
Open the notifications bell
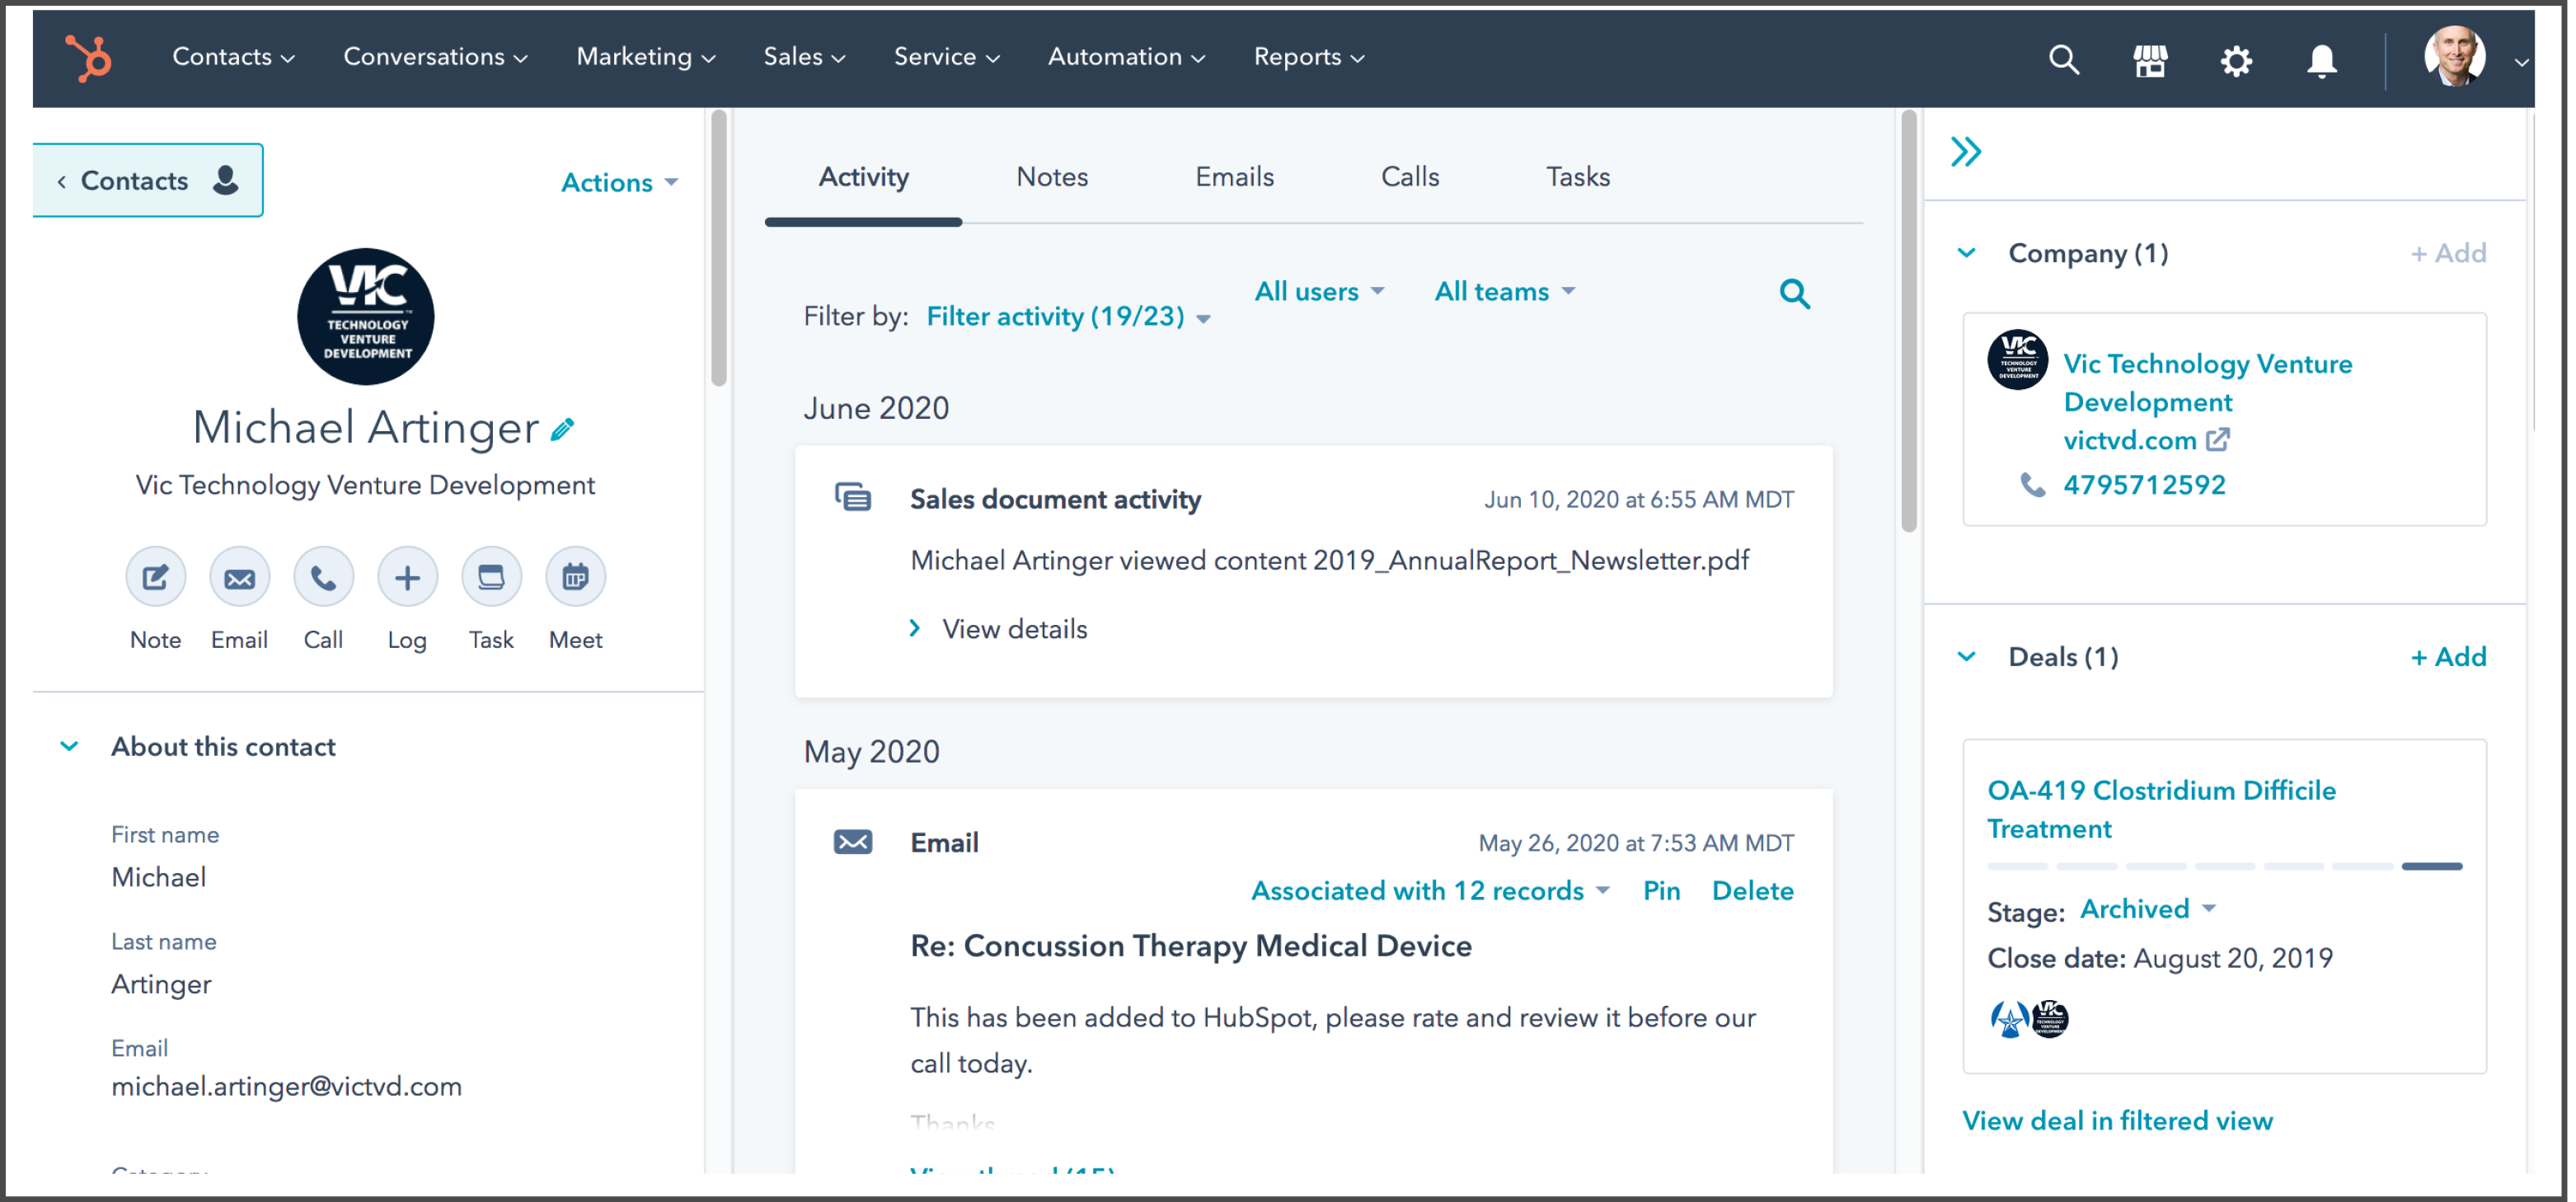click(x=2321, y=60)
